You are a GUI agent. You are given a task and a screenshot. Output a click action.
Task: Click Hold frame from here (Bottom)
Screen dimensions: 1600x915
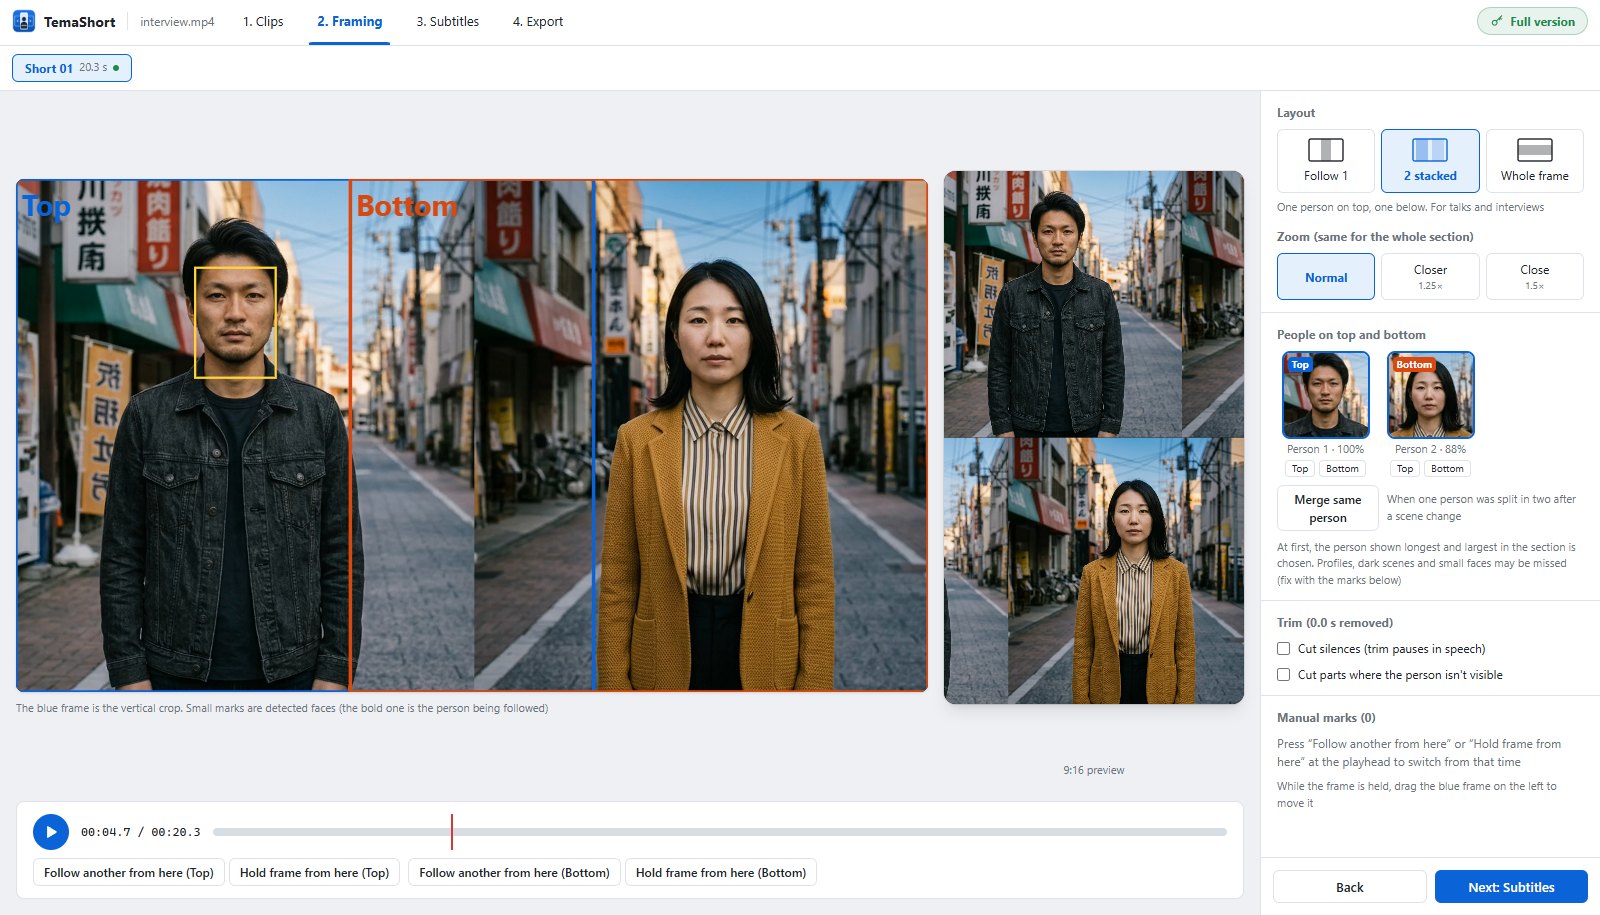[x=721, y=873]
